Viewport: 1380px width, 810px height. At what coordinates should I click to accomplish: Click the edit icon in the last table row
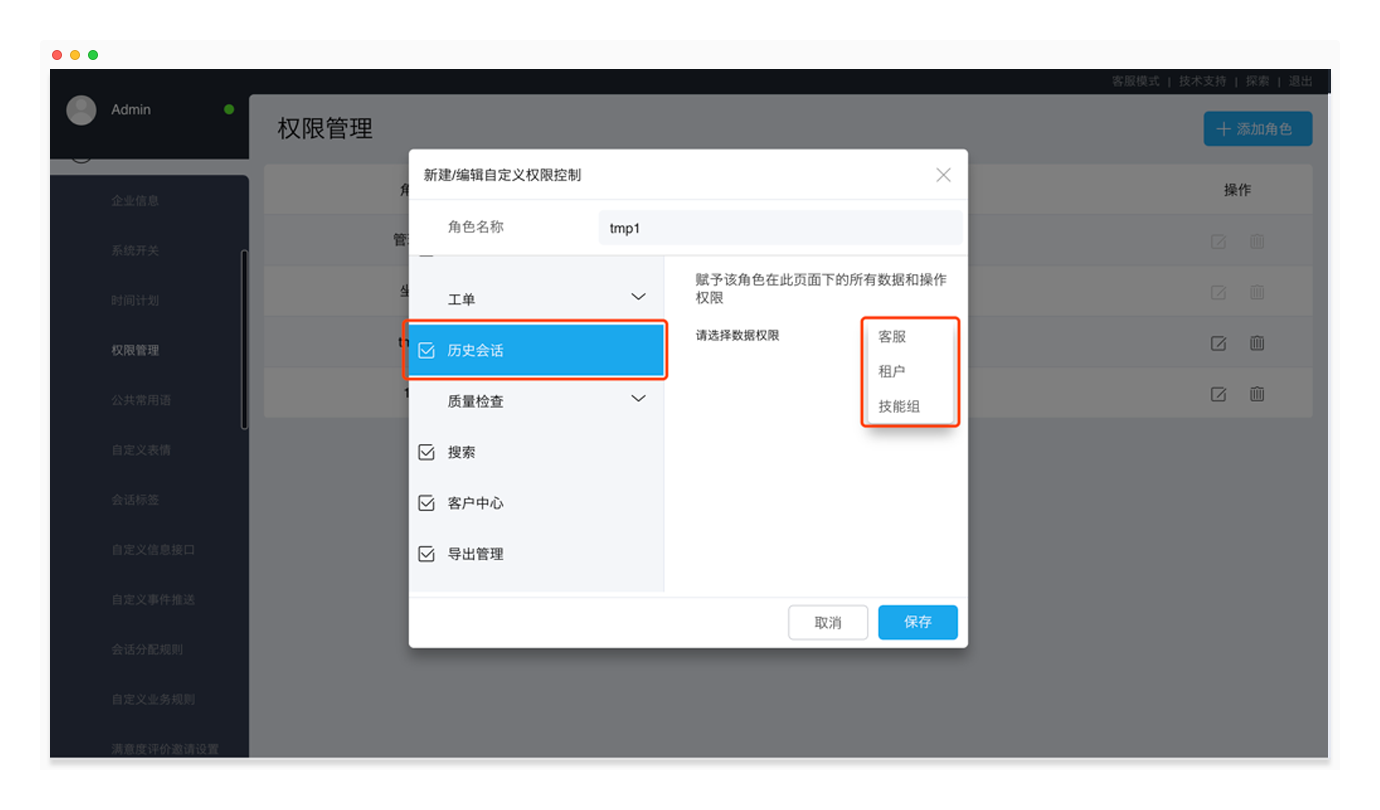point(1218,394)
